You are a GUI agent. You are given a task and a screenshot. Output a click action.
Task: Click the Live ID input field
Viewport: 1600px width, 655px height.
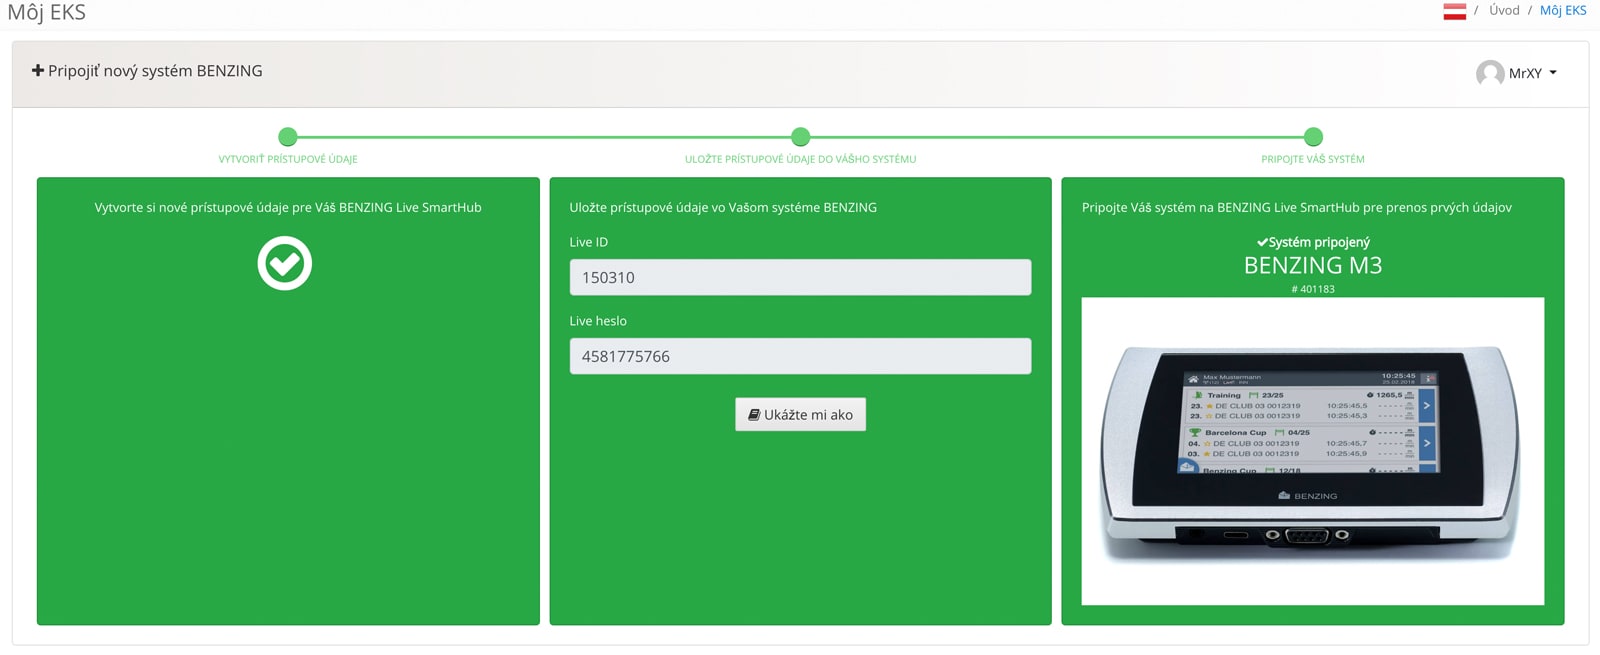point(800,277)
